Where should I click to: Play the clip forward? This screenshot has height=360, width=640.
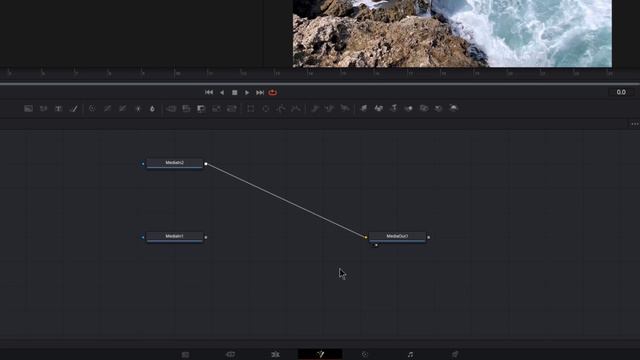pyautogui.click(x=247, y=93)
